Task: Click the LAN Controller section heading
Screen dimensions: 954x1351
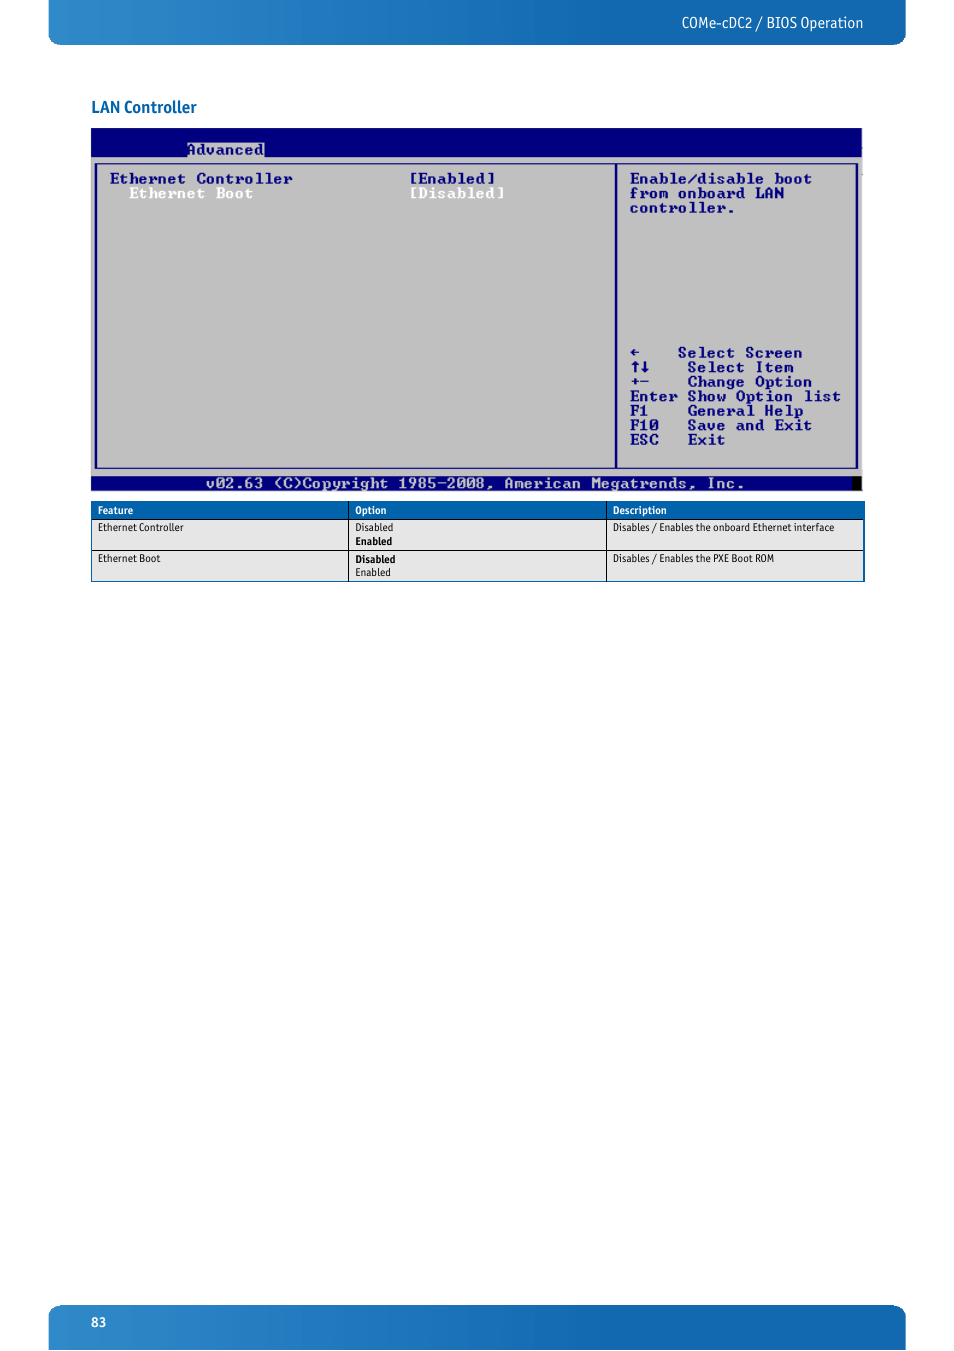Action: tap(144, 107)
